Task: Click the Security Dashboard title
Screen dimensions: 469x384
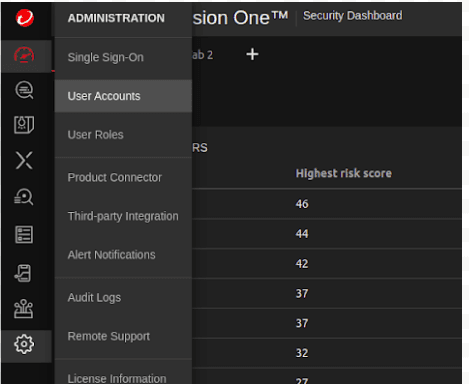Action: 352,16
